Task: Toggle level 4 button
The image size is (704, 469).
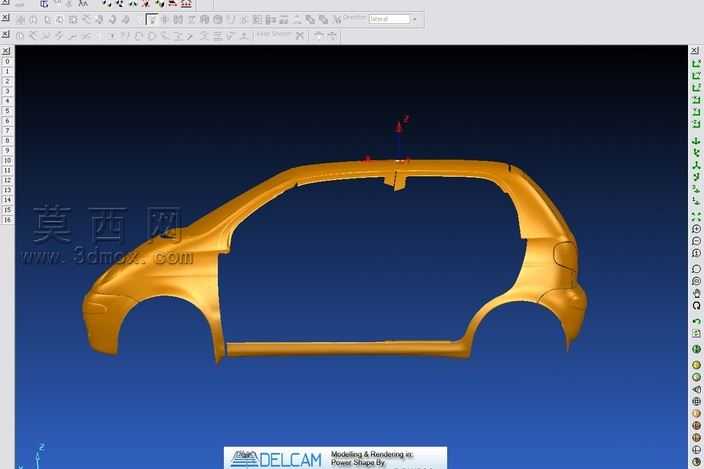Action: point(7,101)
